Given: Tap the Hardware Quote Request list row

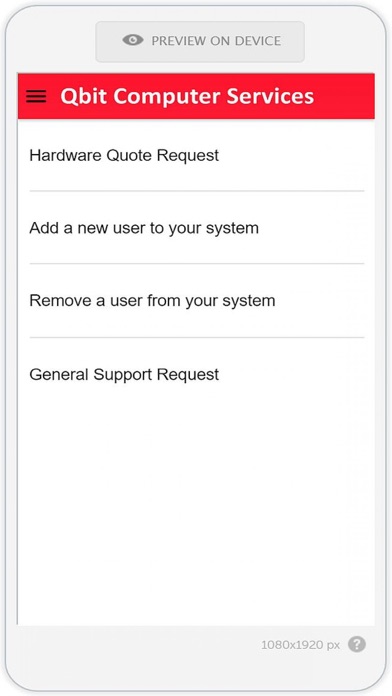Looking at the screenshot, I should (x=196, y=155).
